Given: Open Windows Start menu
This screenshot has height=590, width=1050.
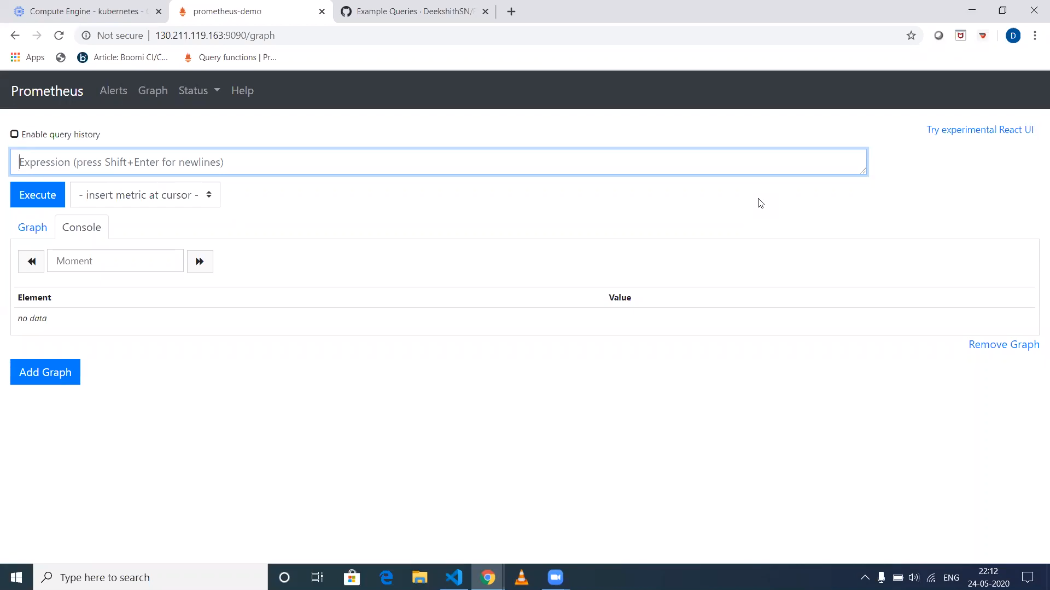Looking at the screenshot, I should pos(16,577).
